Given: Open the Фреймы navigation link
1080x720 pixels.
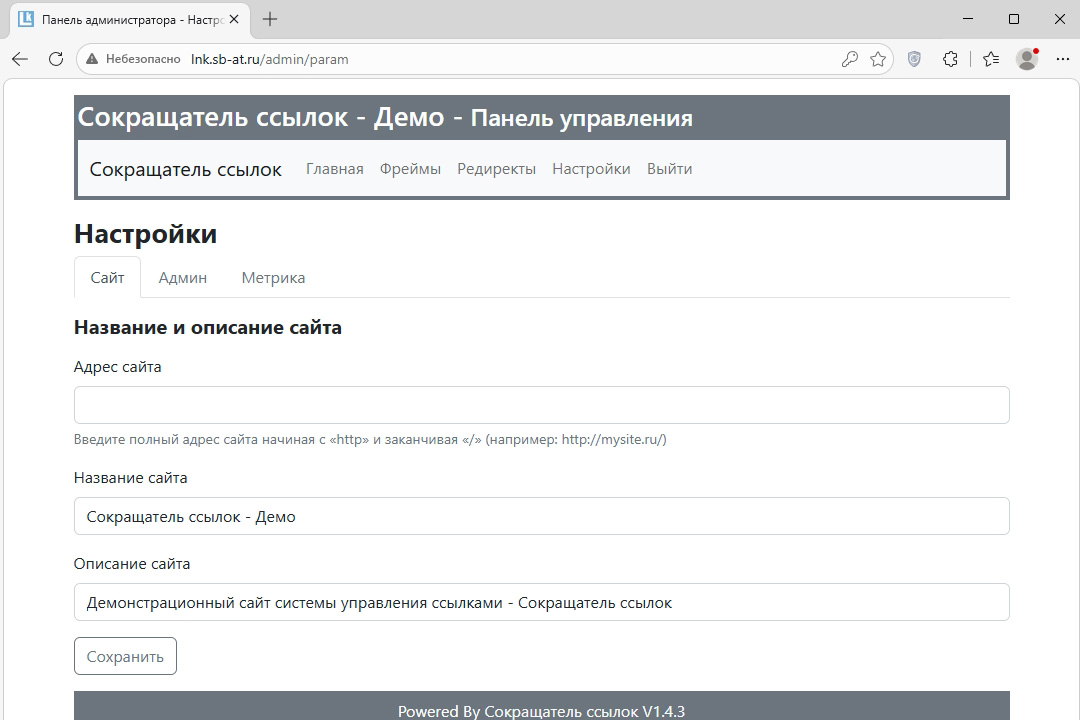Looking at the screenshot, I should click(x=410, y=169).
